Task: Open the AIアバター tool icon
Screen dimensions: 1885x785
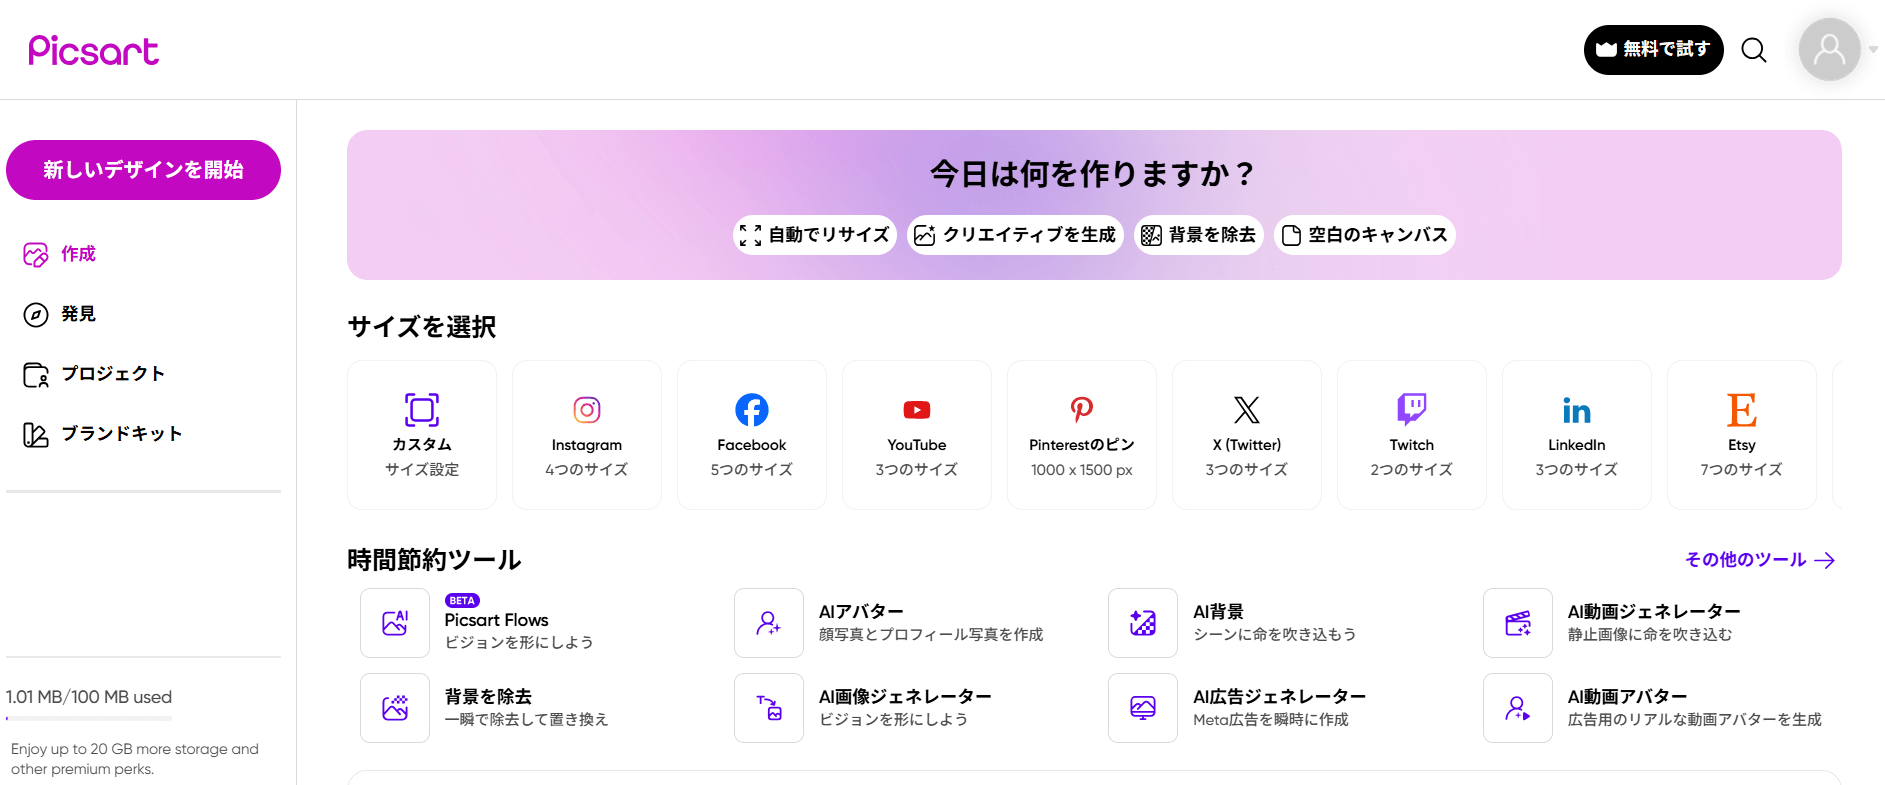Action: click(768, 623)
